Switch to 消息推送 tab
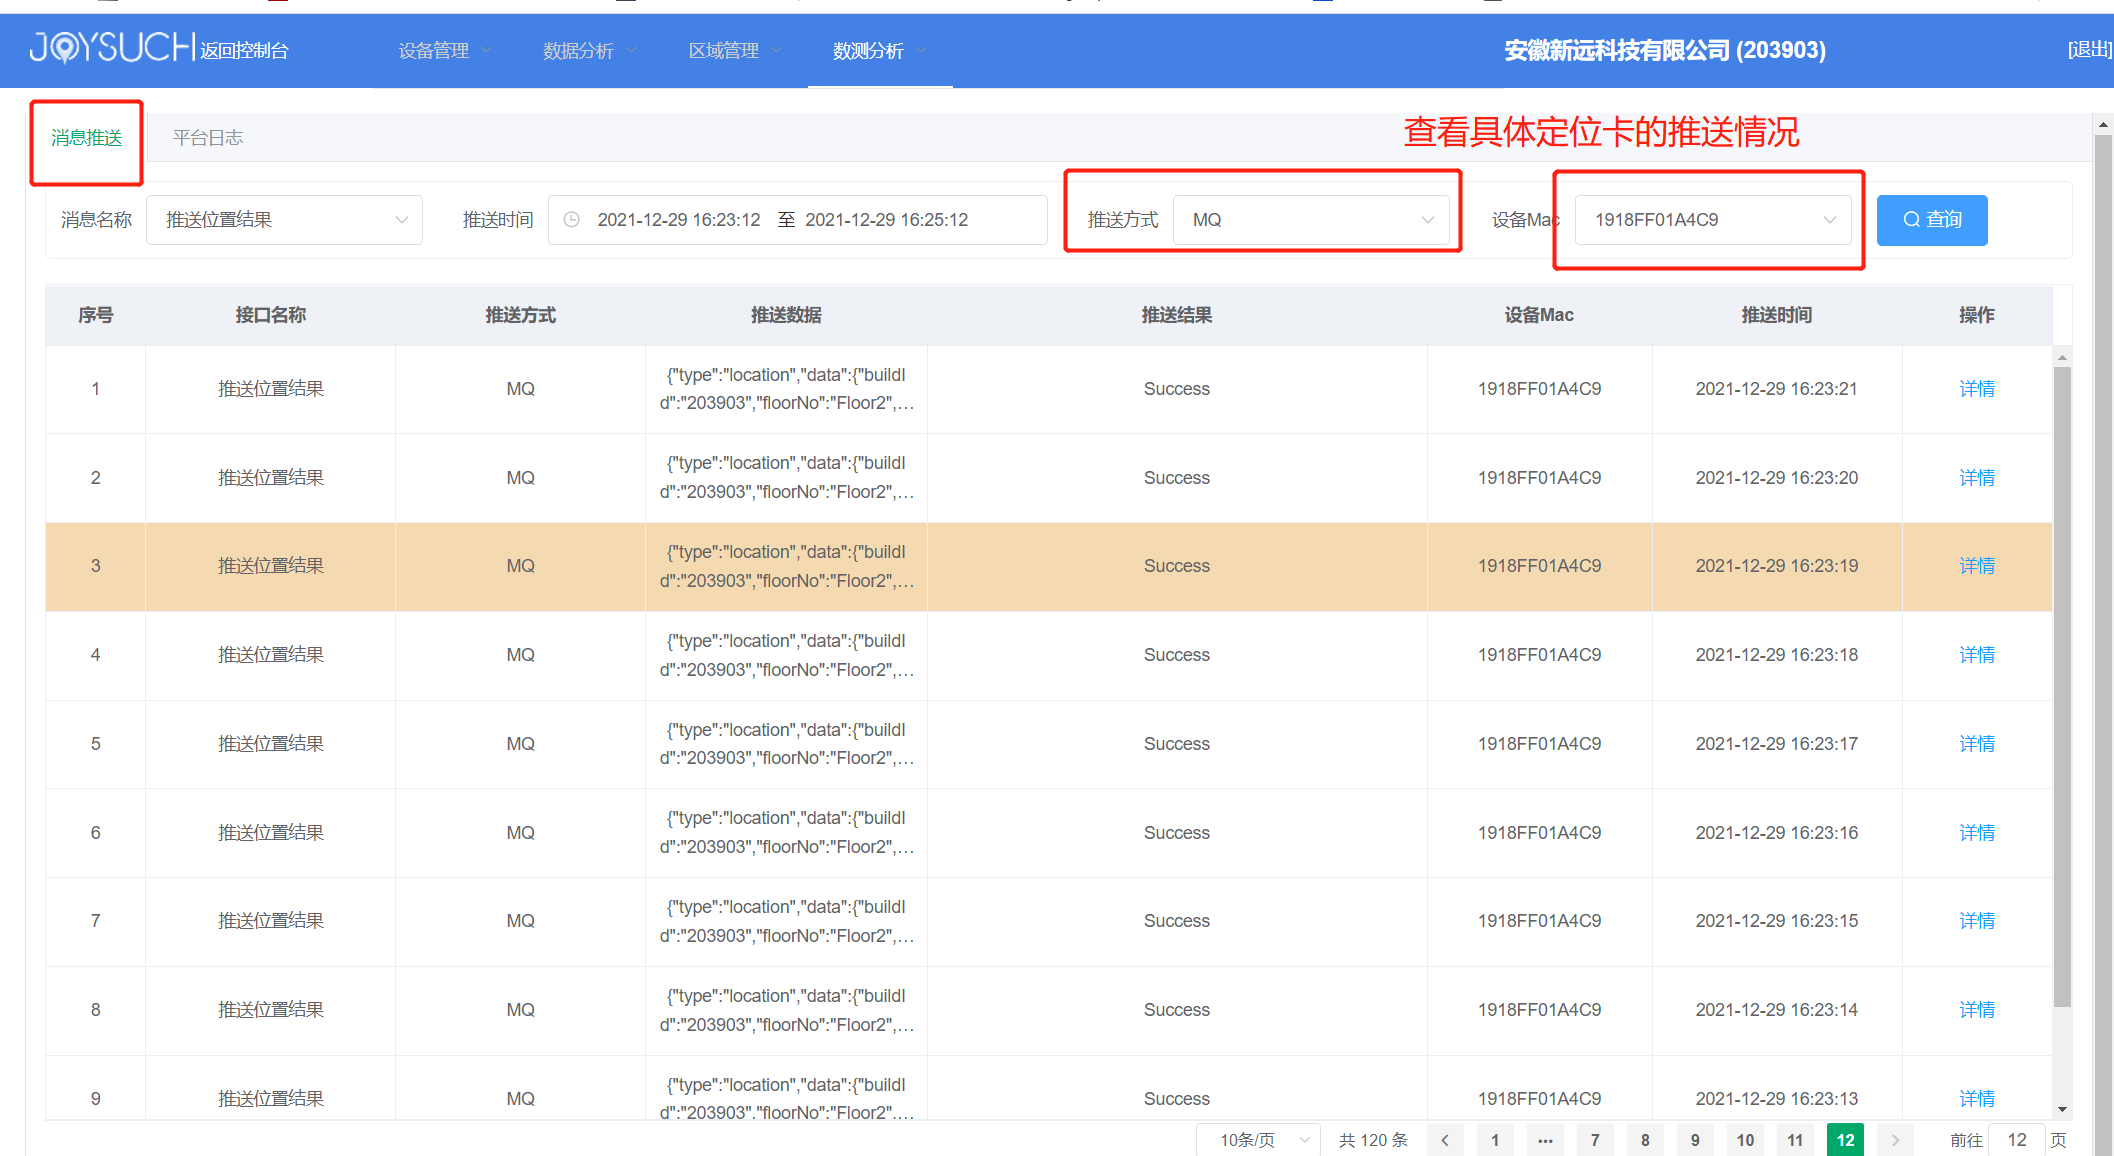 point(86,138)
